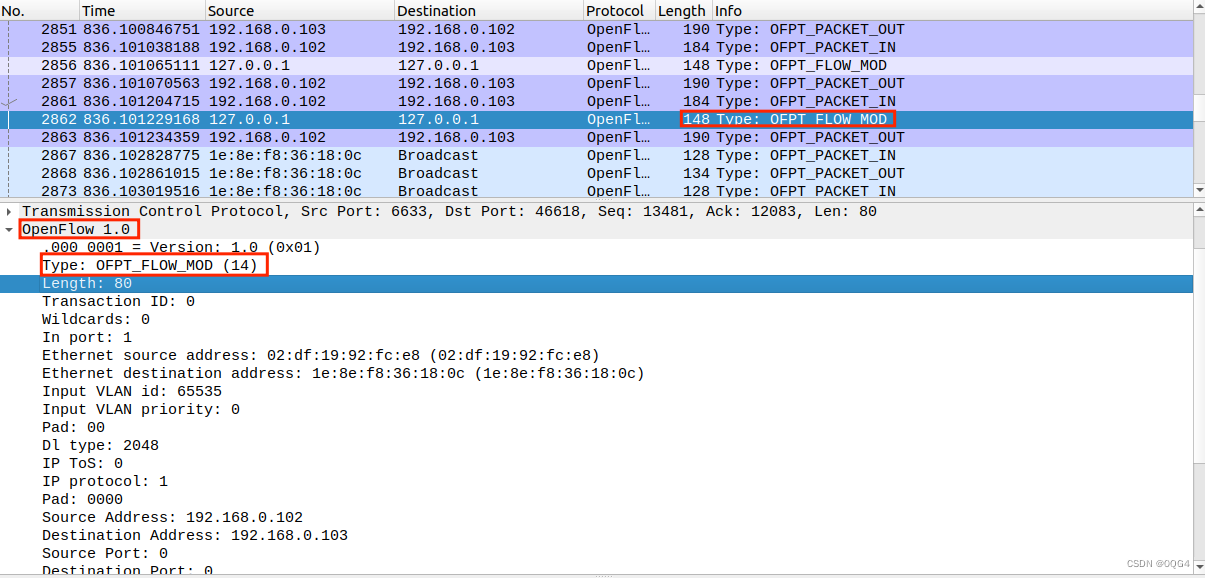Select the Broadcast packet 2867 row
Viewport: 1205px width, 578px height.
pyautogui.click(x=400, y=155)
